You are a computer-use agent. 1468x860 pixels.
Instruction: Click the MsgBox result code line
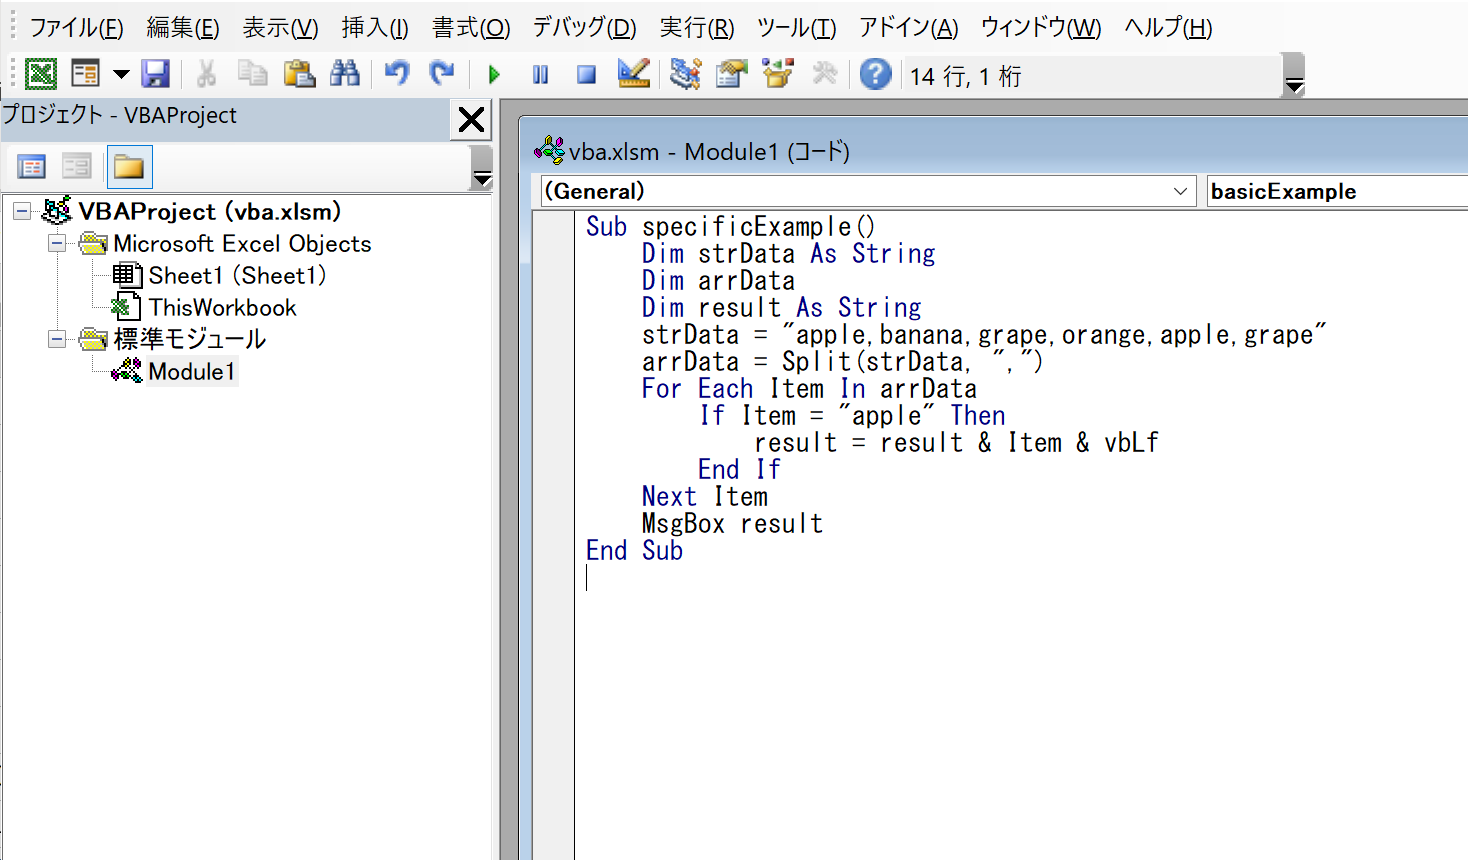click(x=732, y=523)
